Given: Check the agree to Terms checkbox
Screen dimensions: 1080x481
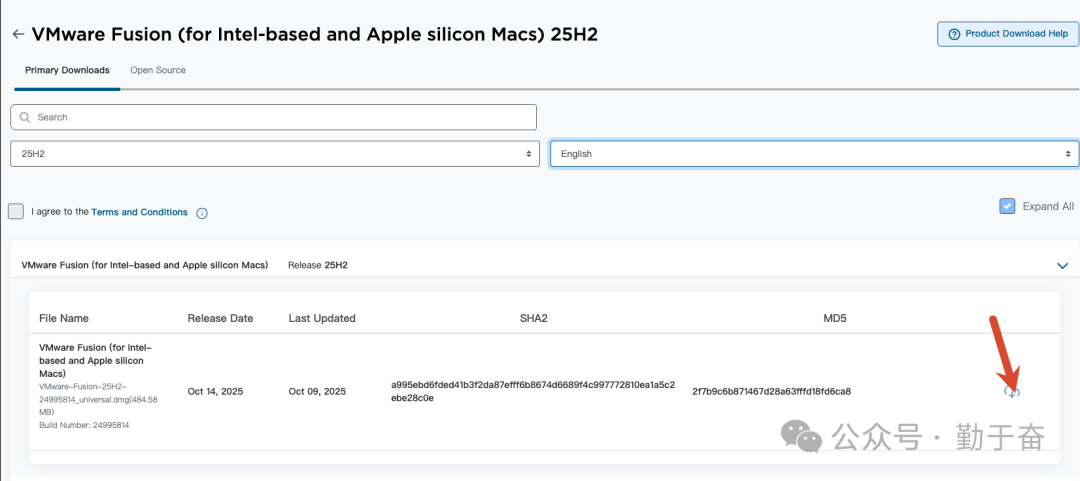Looking at the screenshot, I should tap(16, 212).
